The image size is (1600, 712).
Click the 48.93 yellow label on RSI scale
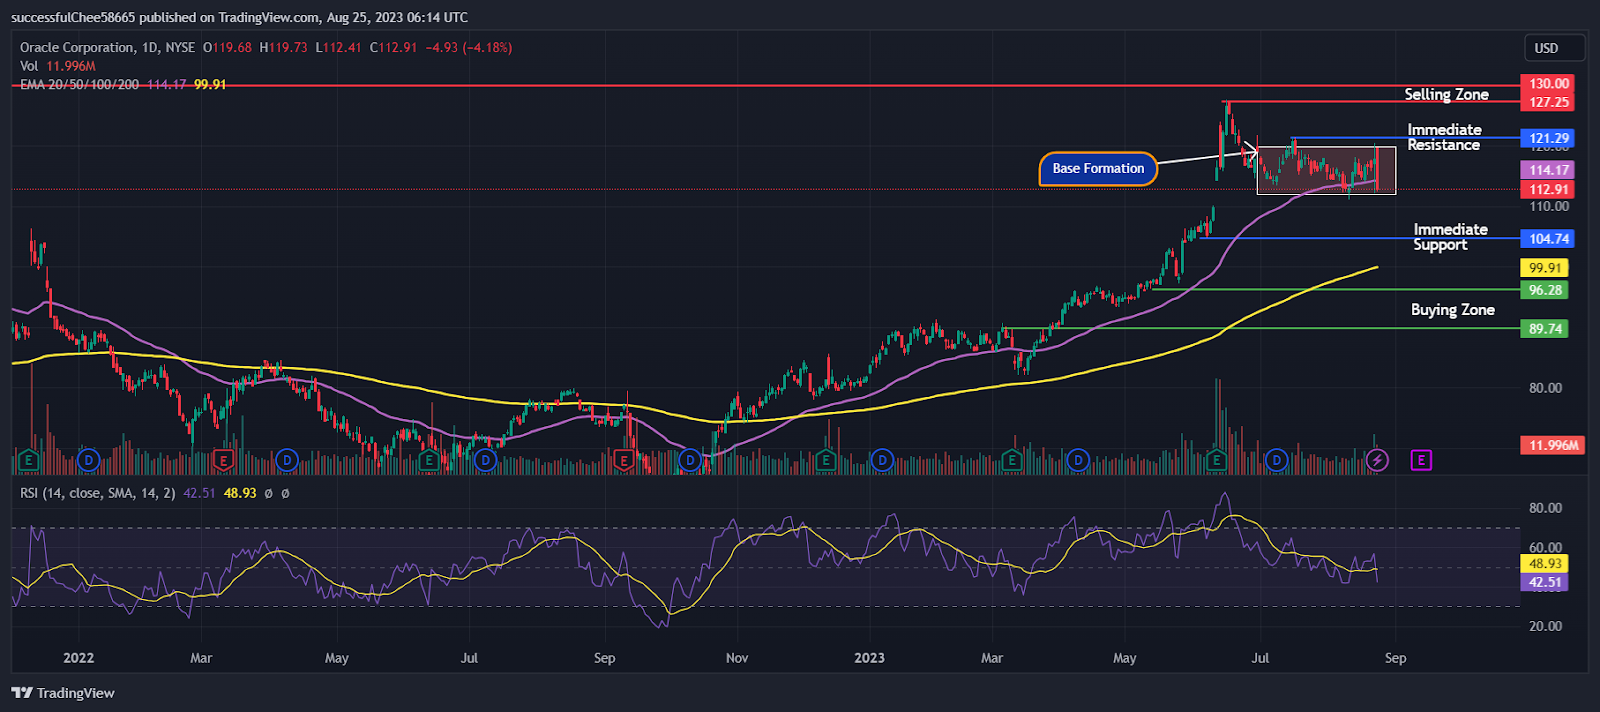tap(1545, 564)
